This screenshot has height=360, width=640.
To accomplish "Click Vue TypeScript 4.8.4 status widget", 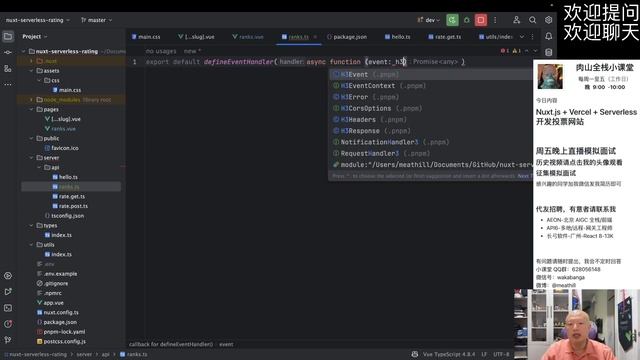I will click(x=449, y=354).
